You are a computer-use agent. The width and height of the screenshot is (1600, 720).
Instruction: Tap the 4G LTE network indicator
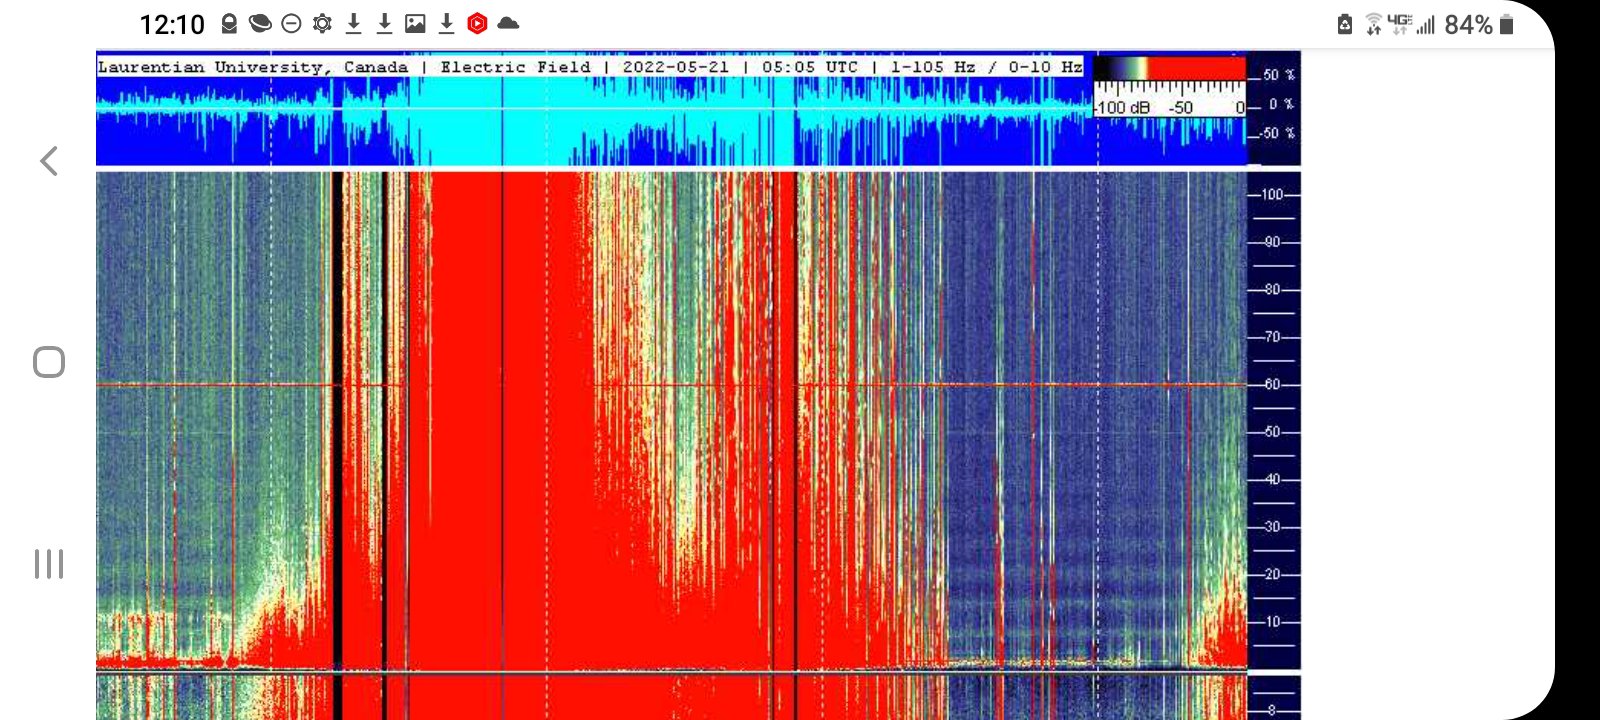1399,24
